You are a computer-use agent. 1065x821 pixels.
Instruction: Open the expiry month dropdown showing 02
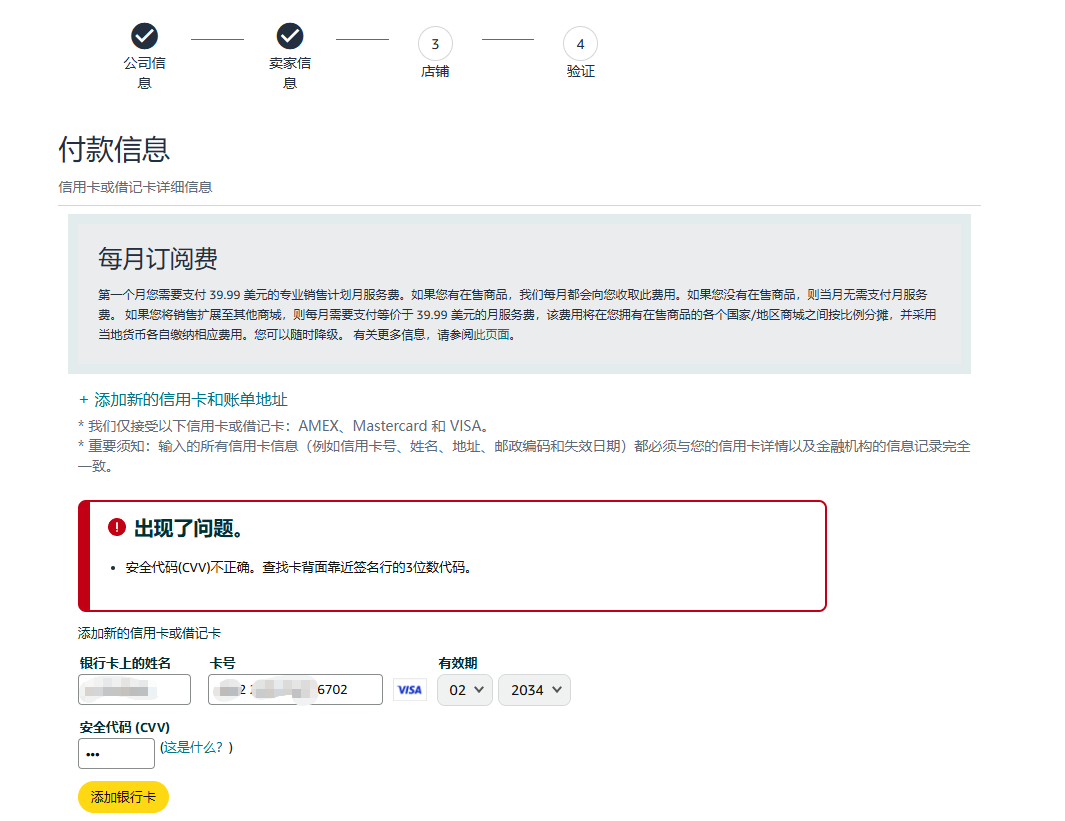[x=465, y=690]
